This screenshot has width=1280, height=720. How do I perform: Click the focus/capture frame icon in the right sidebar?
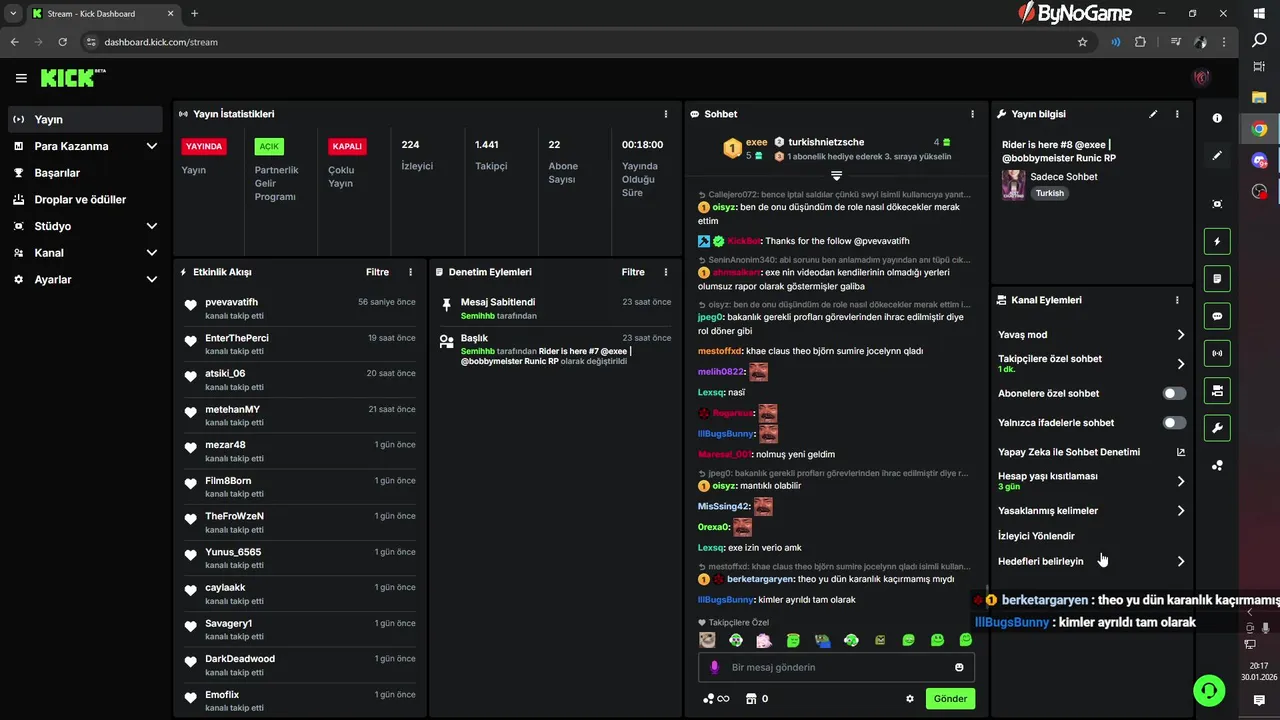point(1217,204)
